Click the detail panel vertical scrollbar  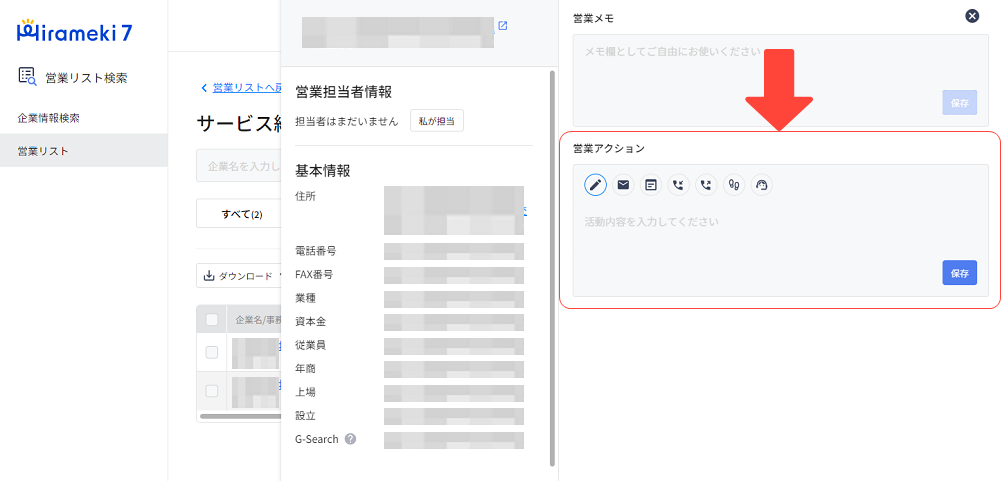(x=552, y=267)
